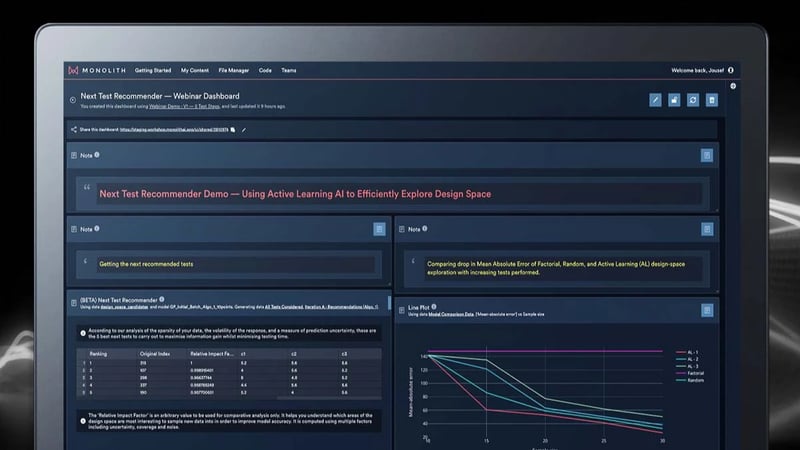Open the shared dashboard URL link
The width and height of the screenshot is (800, 450).
[174, 130]
